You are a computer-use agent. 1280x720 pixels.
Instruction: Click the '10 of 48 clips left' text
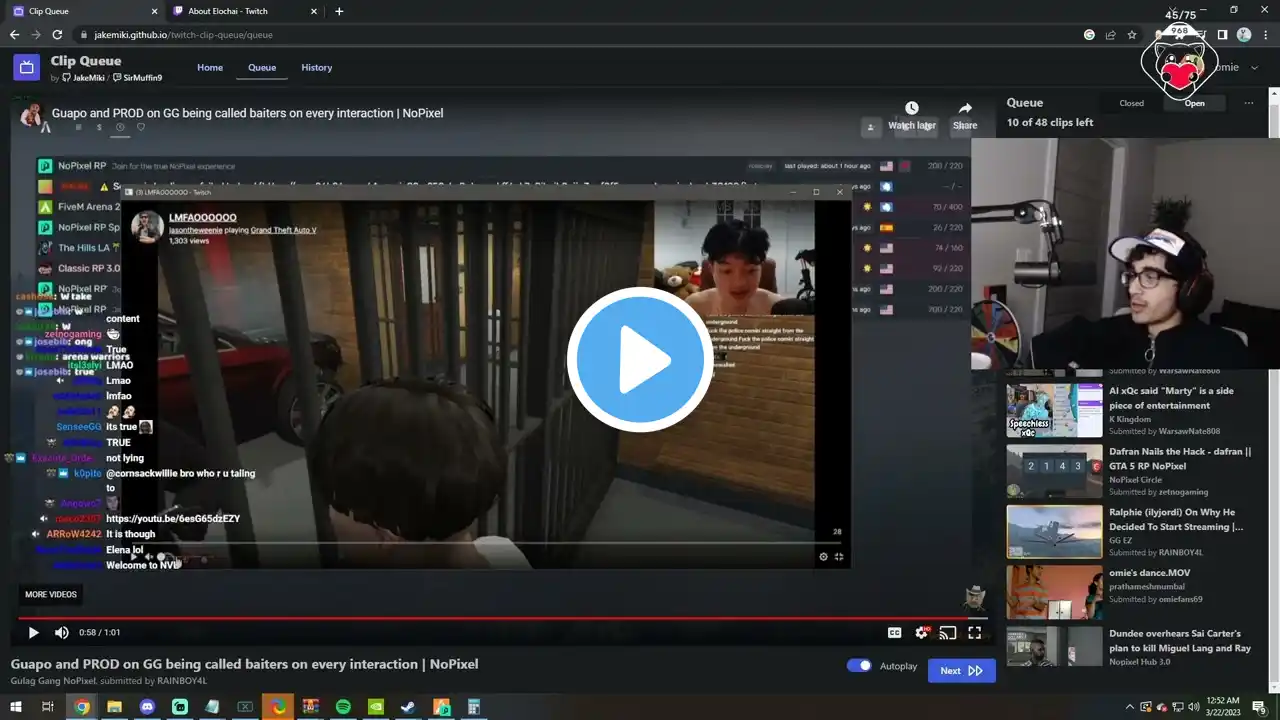(1050, 123)
